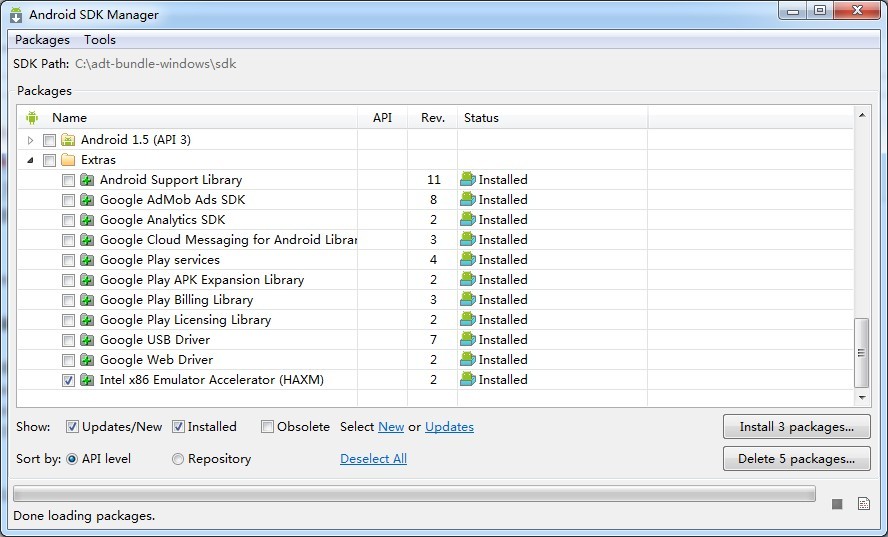
Task: Expand the Android 1.5 (API 3) node
Action: pos(30,140)
